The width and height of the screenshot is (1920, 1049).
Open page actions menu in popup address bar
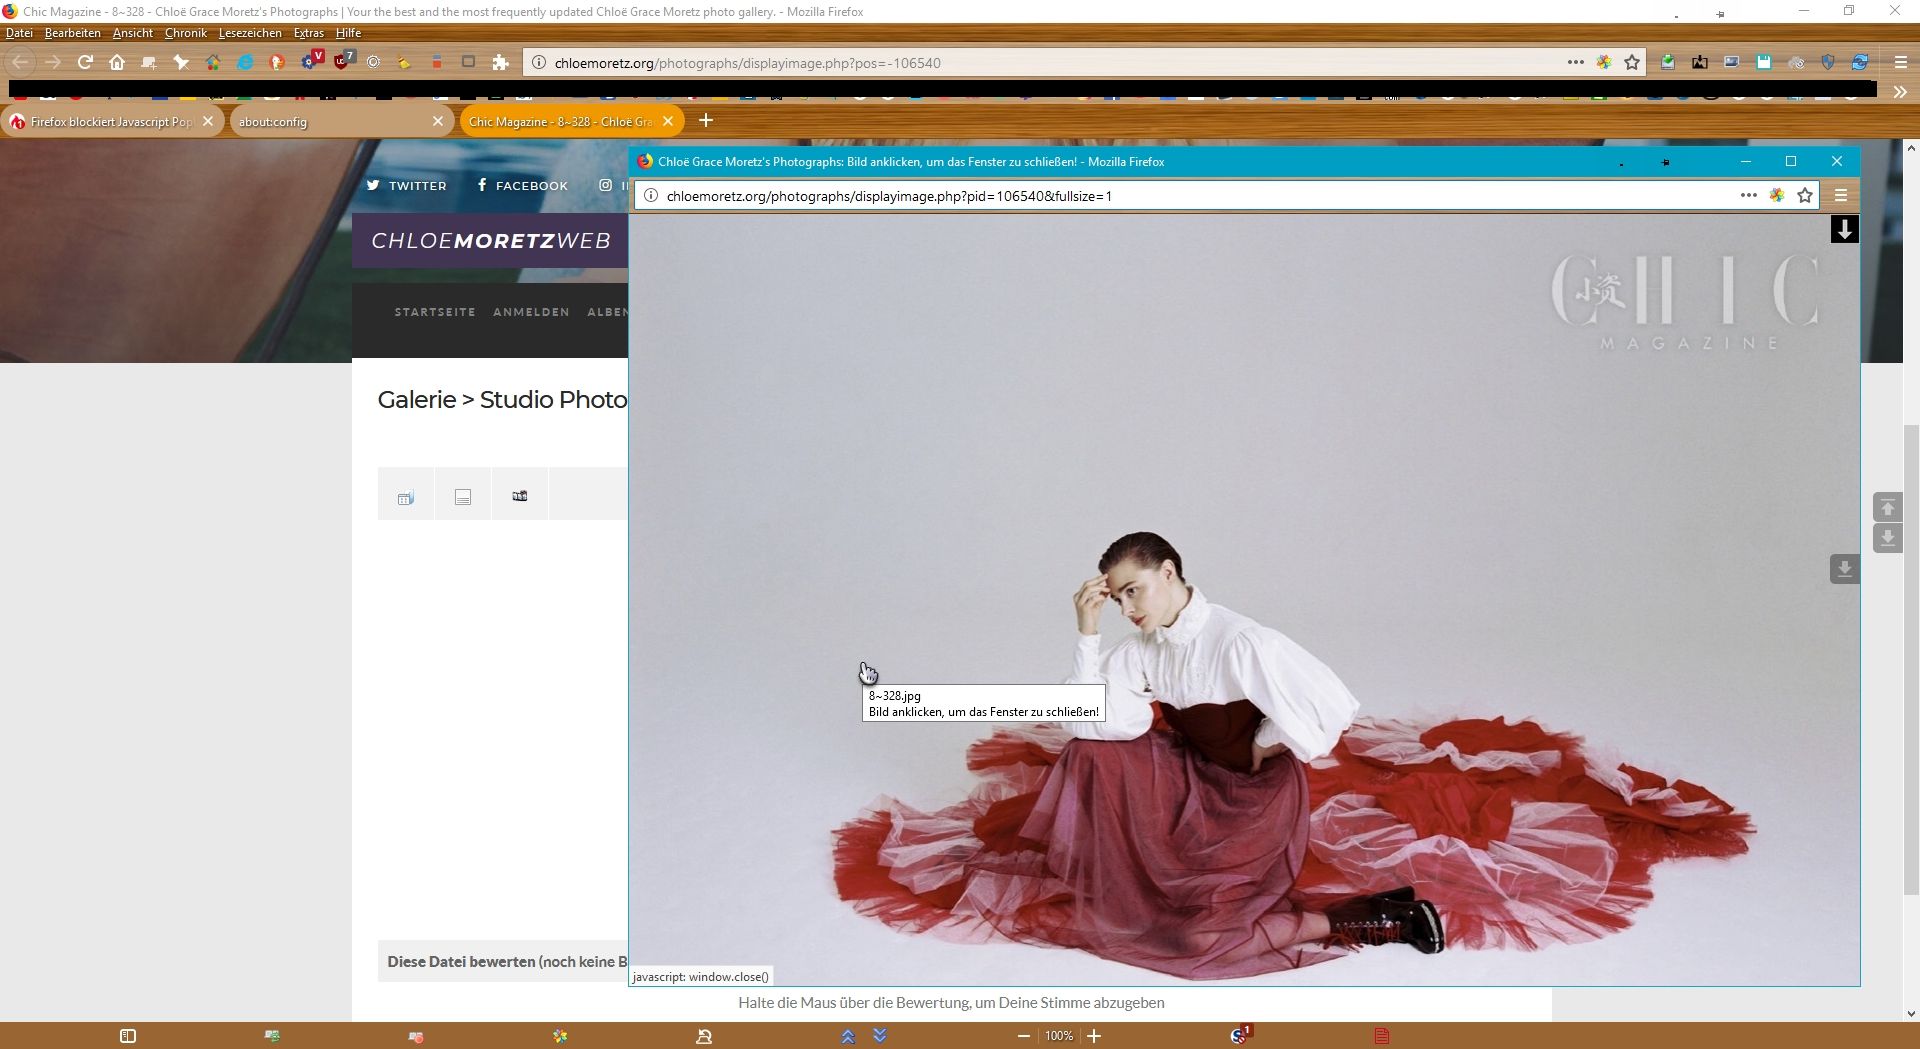click(x=1748, y=196)
